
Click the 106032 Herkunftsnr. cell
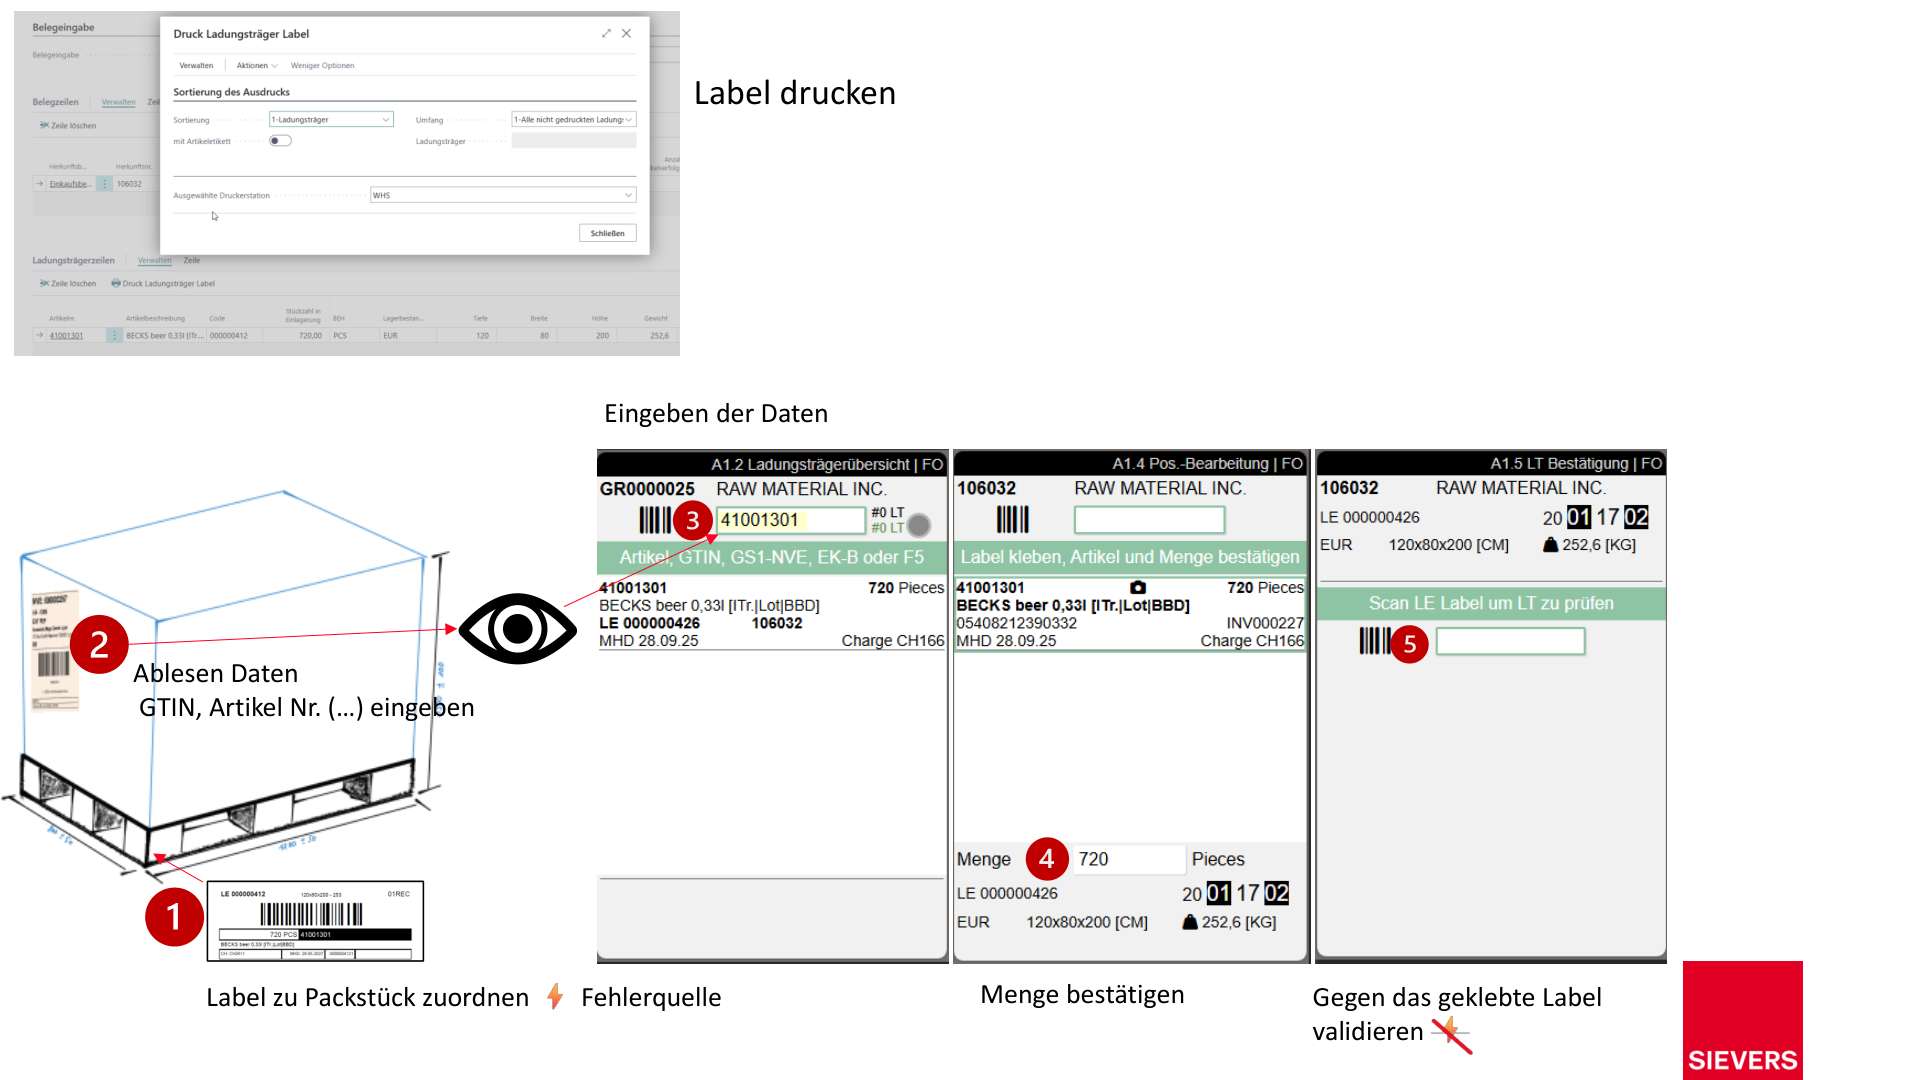[x=129, y=184]
